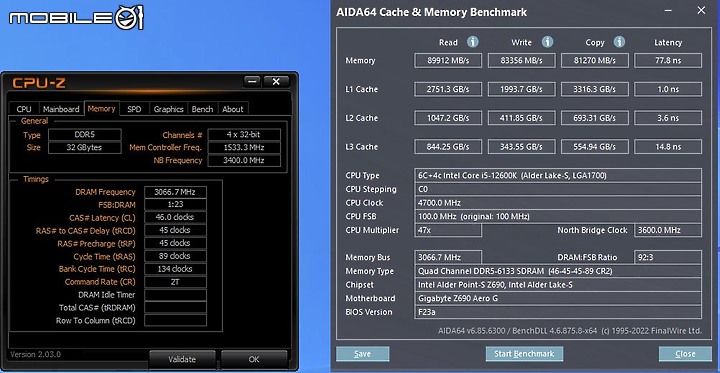The width and height of the screenshot is (720, 373).
Task: Click the L1 Cache Write value 1993.7 GB/s
Action: coord(522,89)
